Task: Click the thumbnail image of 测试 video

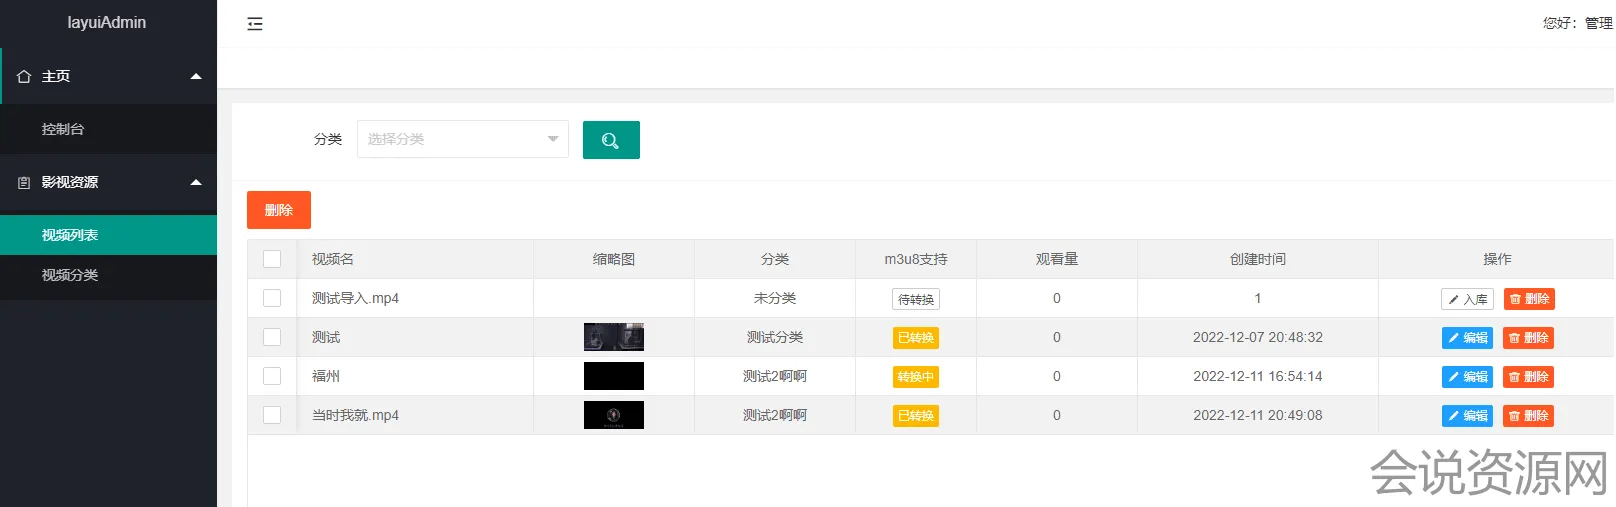Action: 613,337
